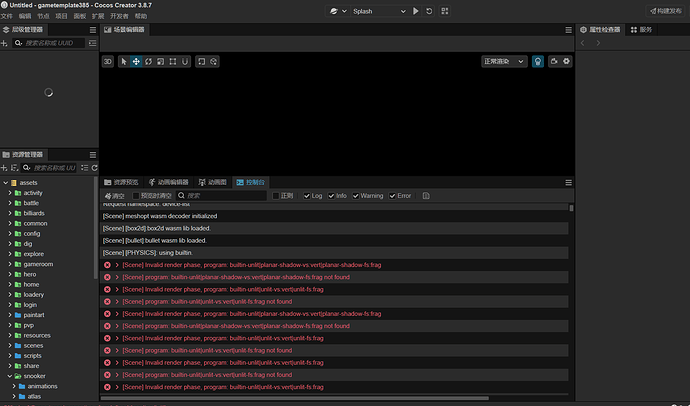Switch to the Console 控制台 tab
The image size is (690, 406).
pyautogui.click(x=250, y=182)
